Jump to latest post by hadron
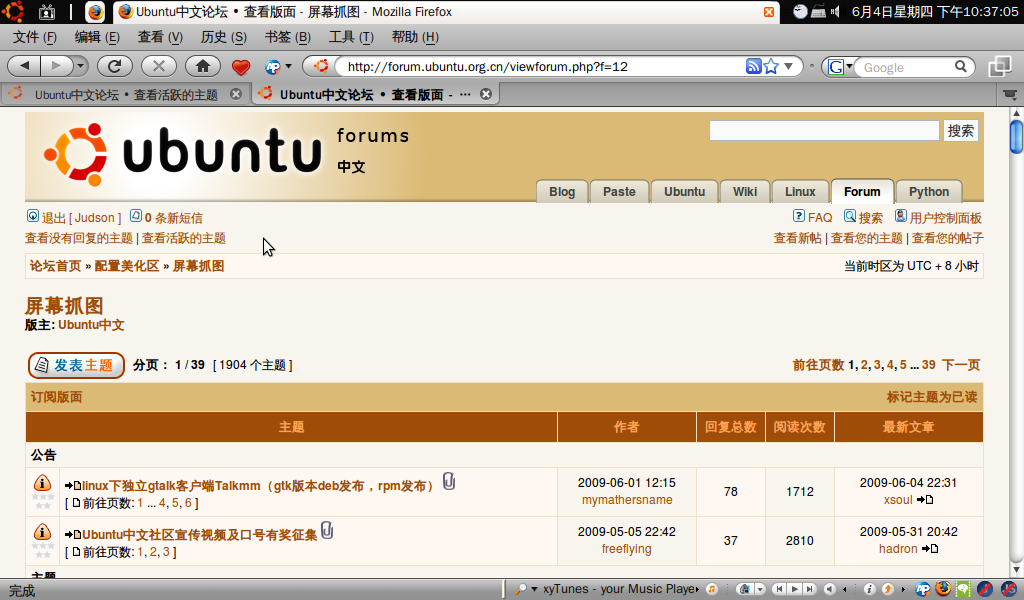Image resolution: width=1024 pixels, height=600 pixels. pos(929,549)
